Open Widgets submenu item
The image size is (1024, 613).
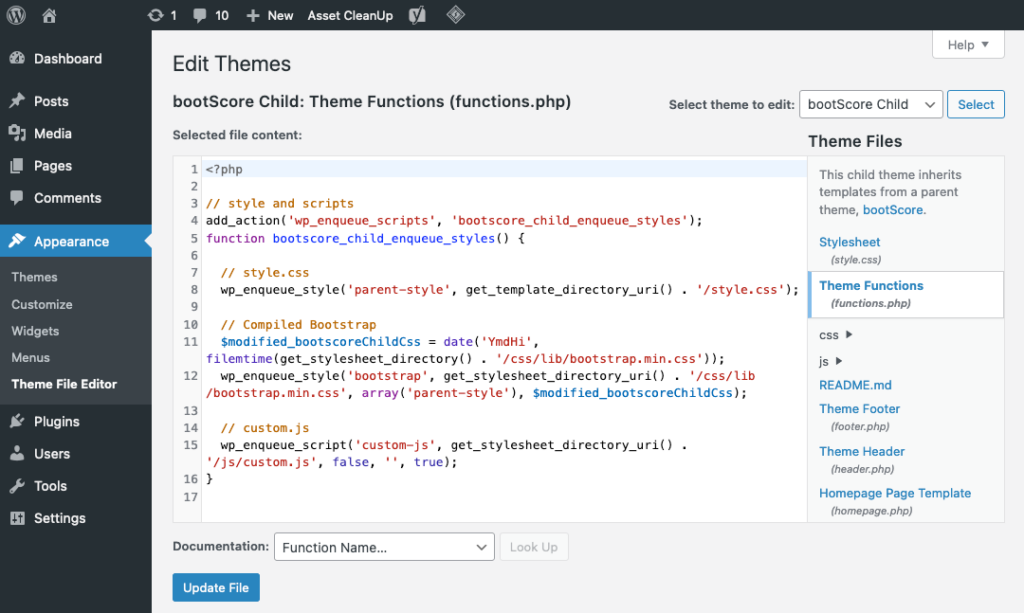pos(35,331)
